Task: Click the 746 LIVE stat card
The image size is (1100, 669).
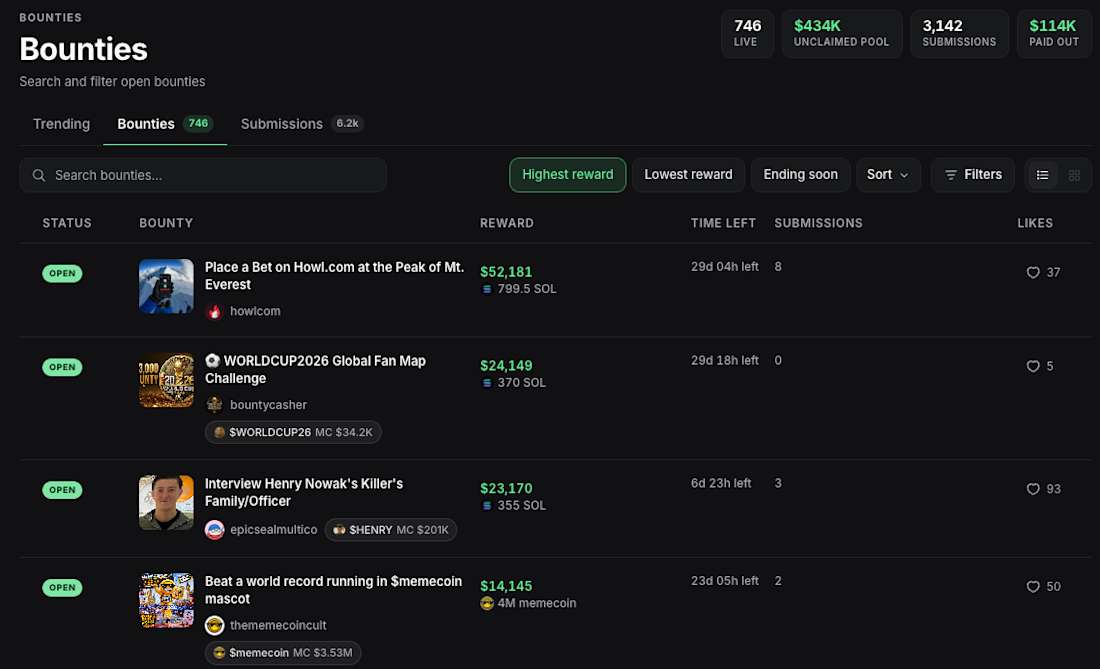Action: click(x=748, y=34)
